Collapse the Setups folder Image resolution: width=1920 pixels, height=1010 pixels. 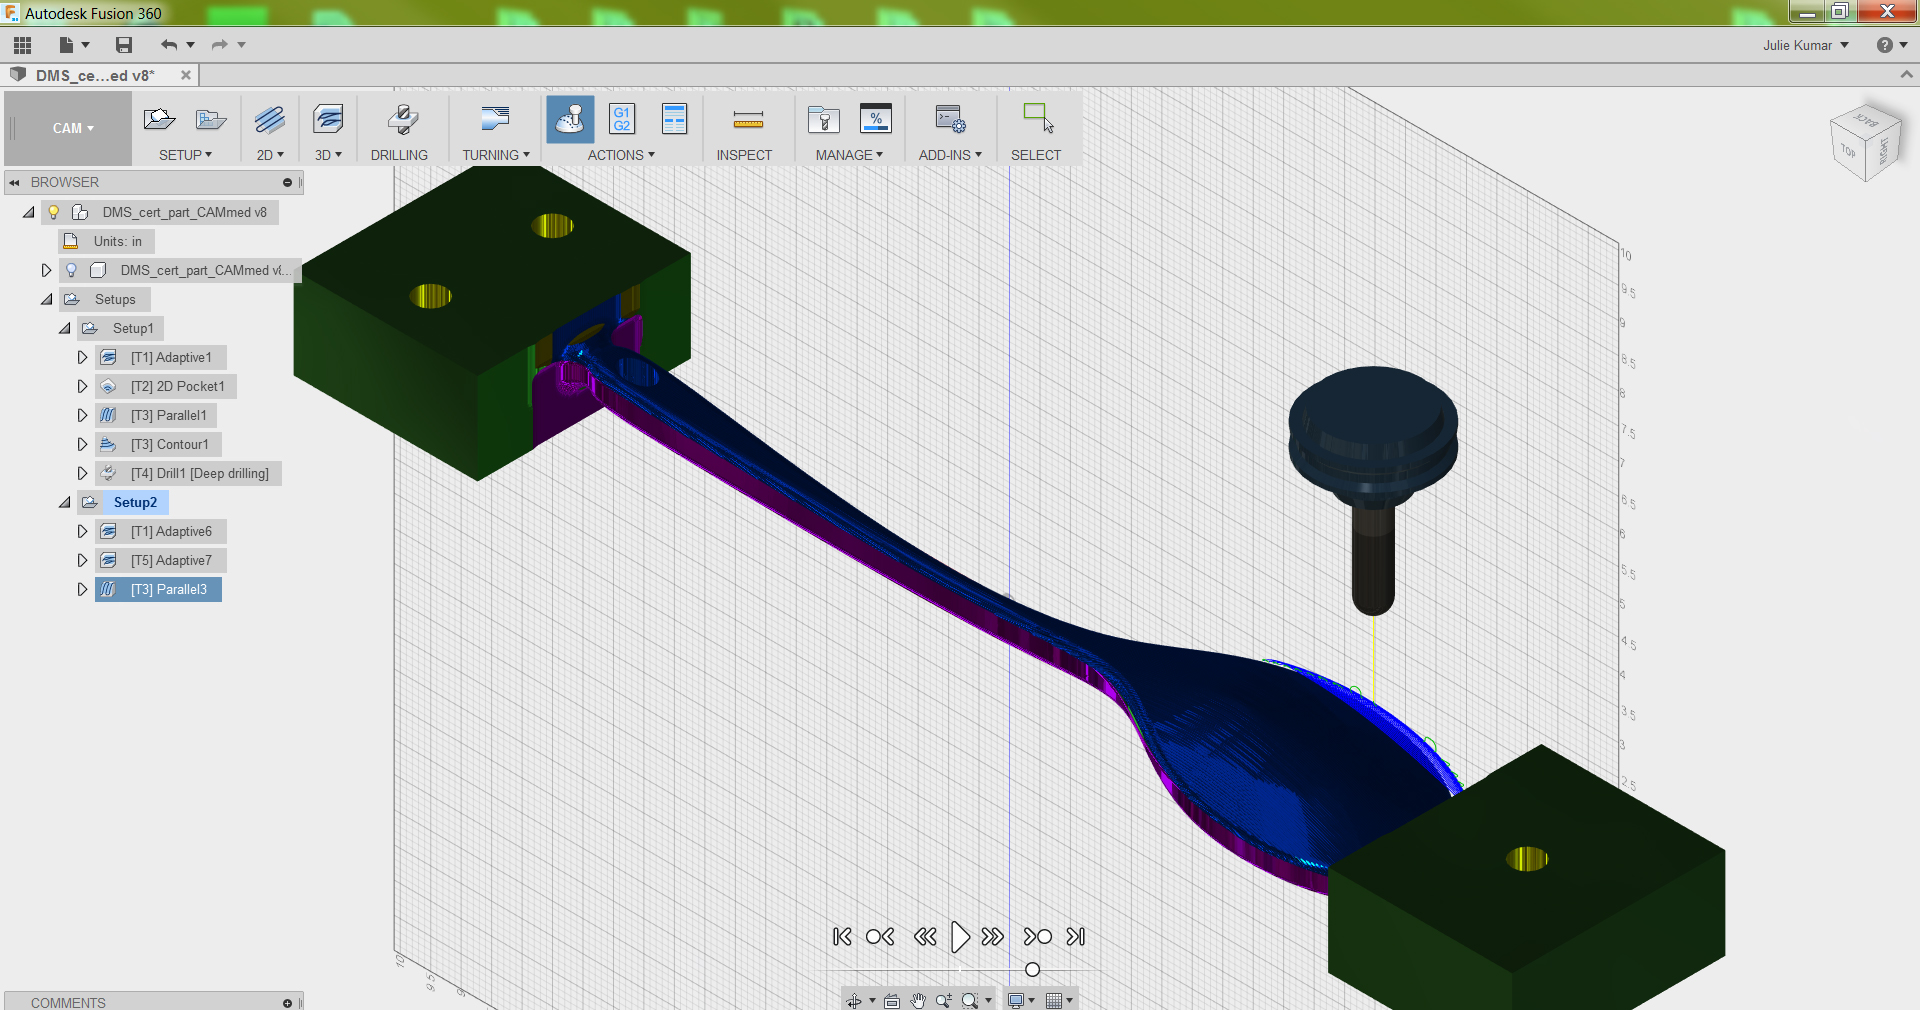(x=47, y=299)
